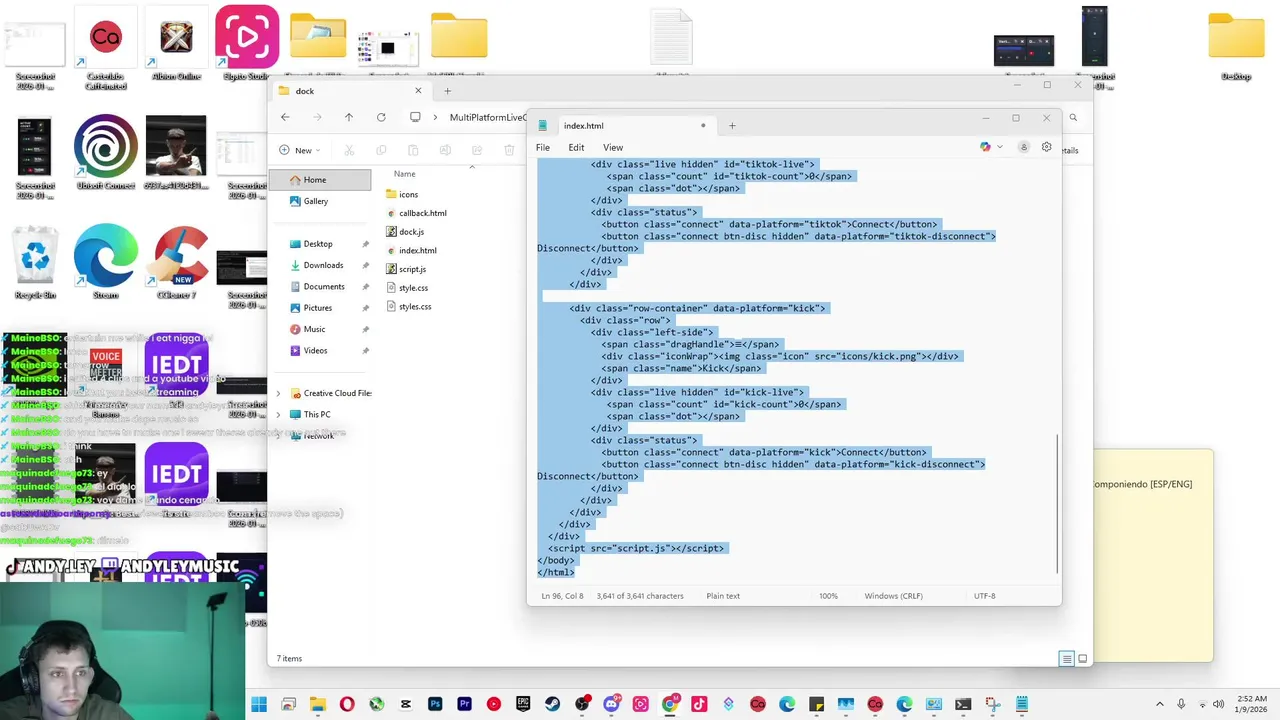The height and width of the screenshot is (720, 1280).
Task: Expand Network tree node
Action: [x=279, y=436]
